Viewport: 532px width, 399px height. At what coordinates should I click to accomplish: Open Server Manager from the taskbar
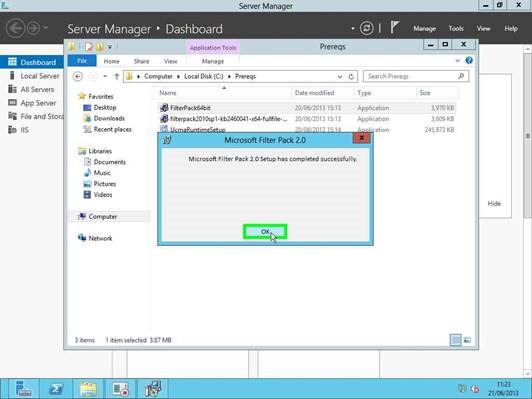23,388
